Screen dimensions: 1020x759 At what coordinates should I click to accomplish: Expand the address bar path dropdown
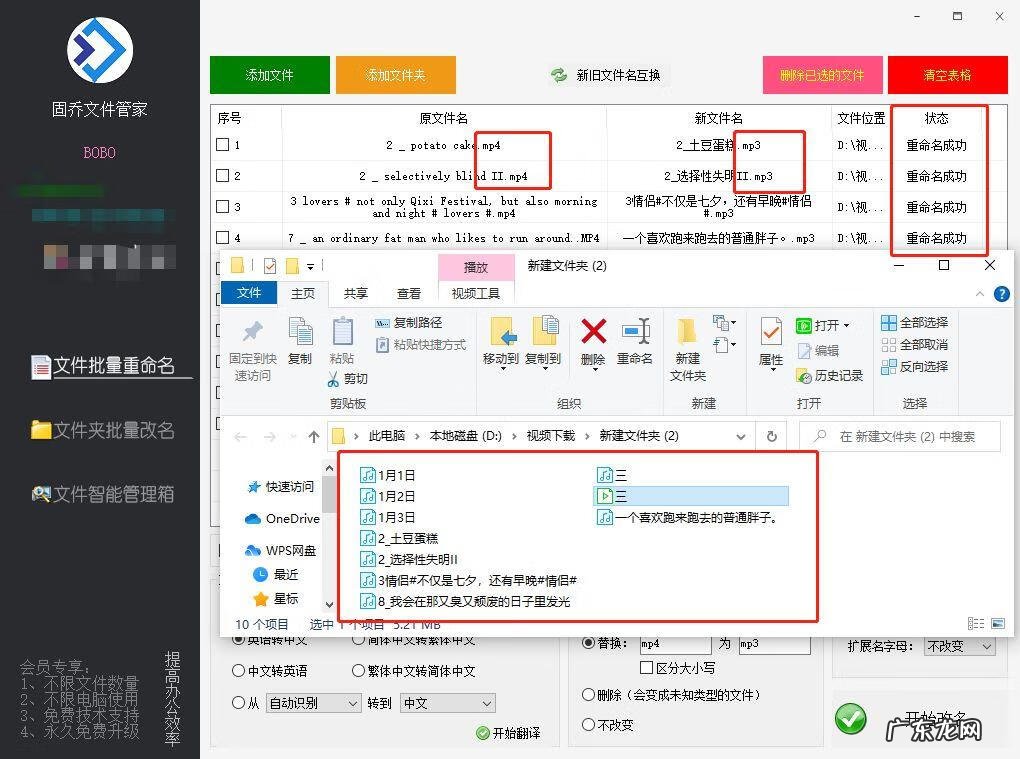coord(741,436)
